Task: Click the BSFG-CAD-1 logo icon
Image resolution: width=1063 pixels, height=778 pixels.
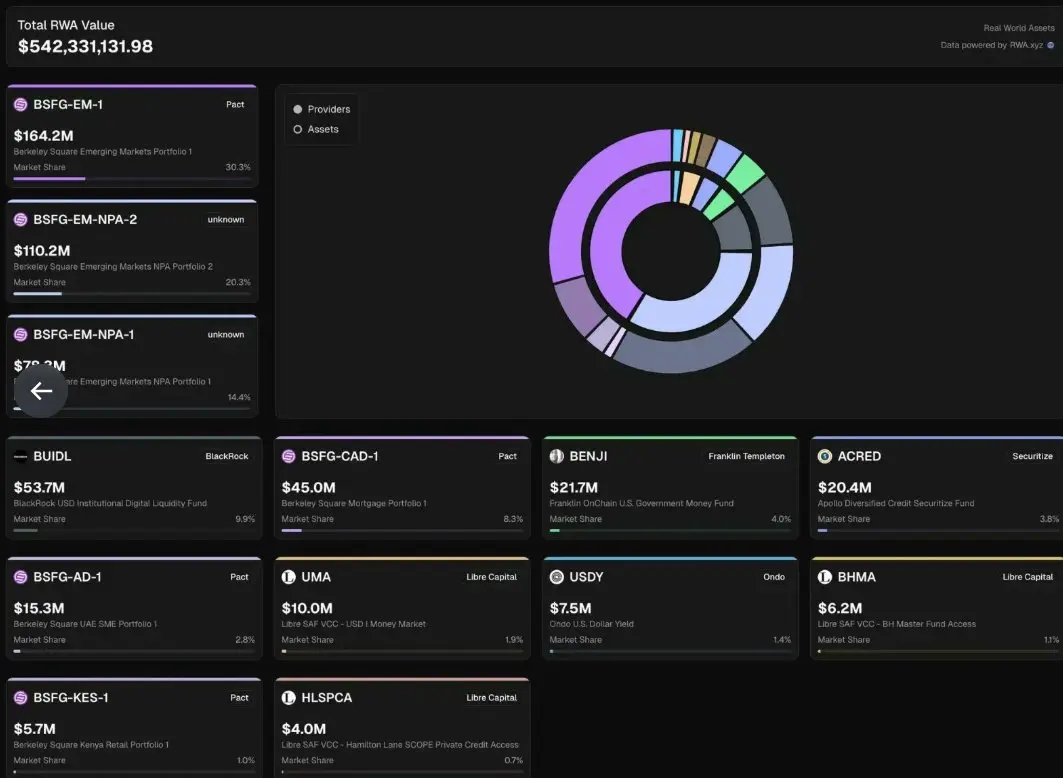Action: [288, 456]
